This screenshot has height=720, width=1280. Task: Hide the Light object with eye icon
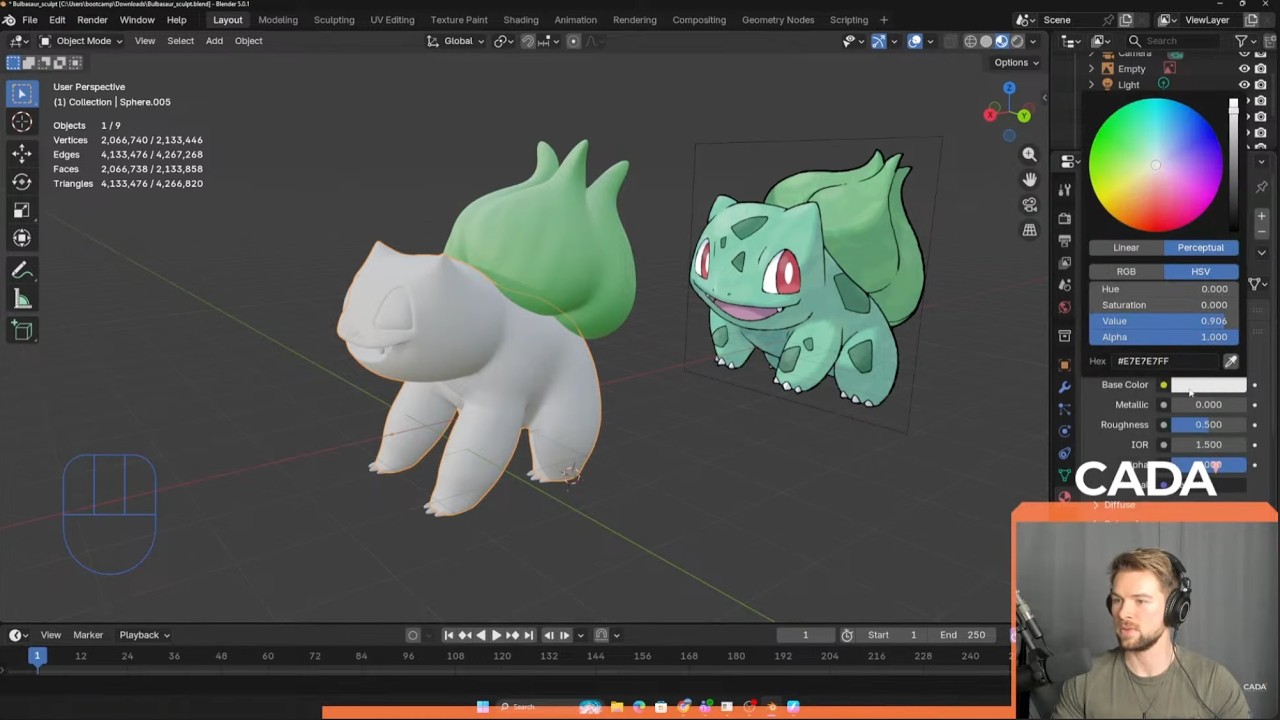1244,85
